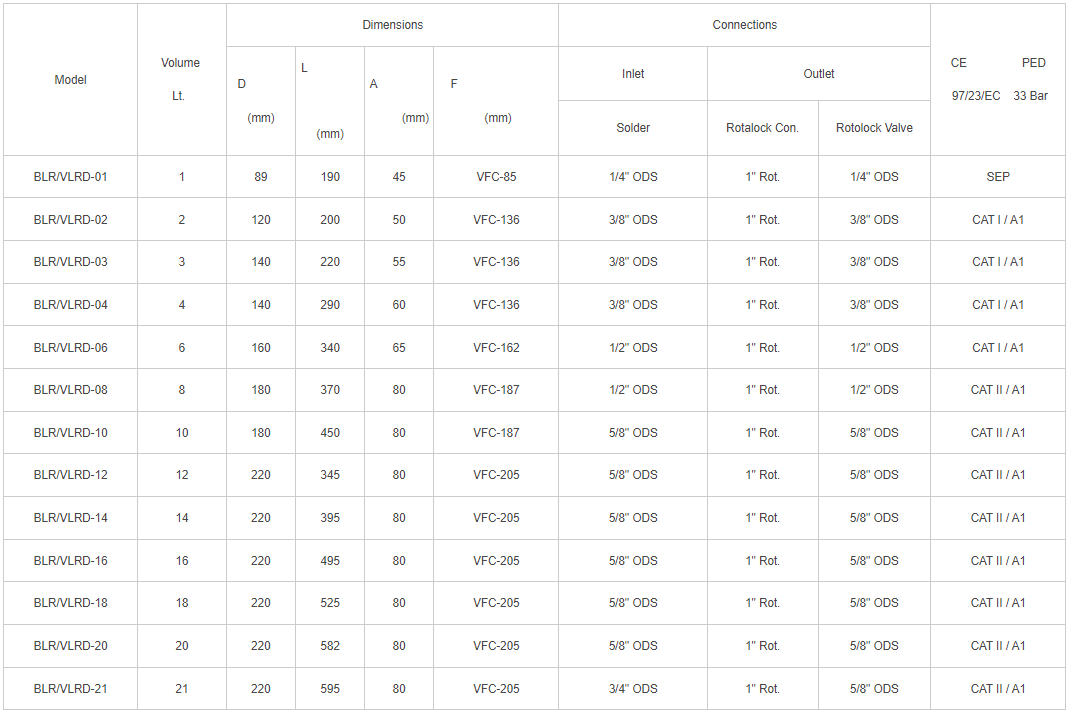Select the BLR/VLRD-21 model cell
1068x712 pixels.
(x=70, y=689)
